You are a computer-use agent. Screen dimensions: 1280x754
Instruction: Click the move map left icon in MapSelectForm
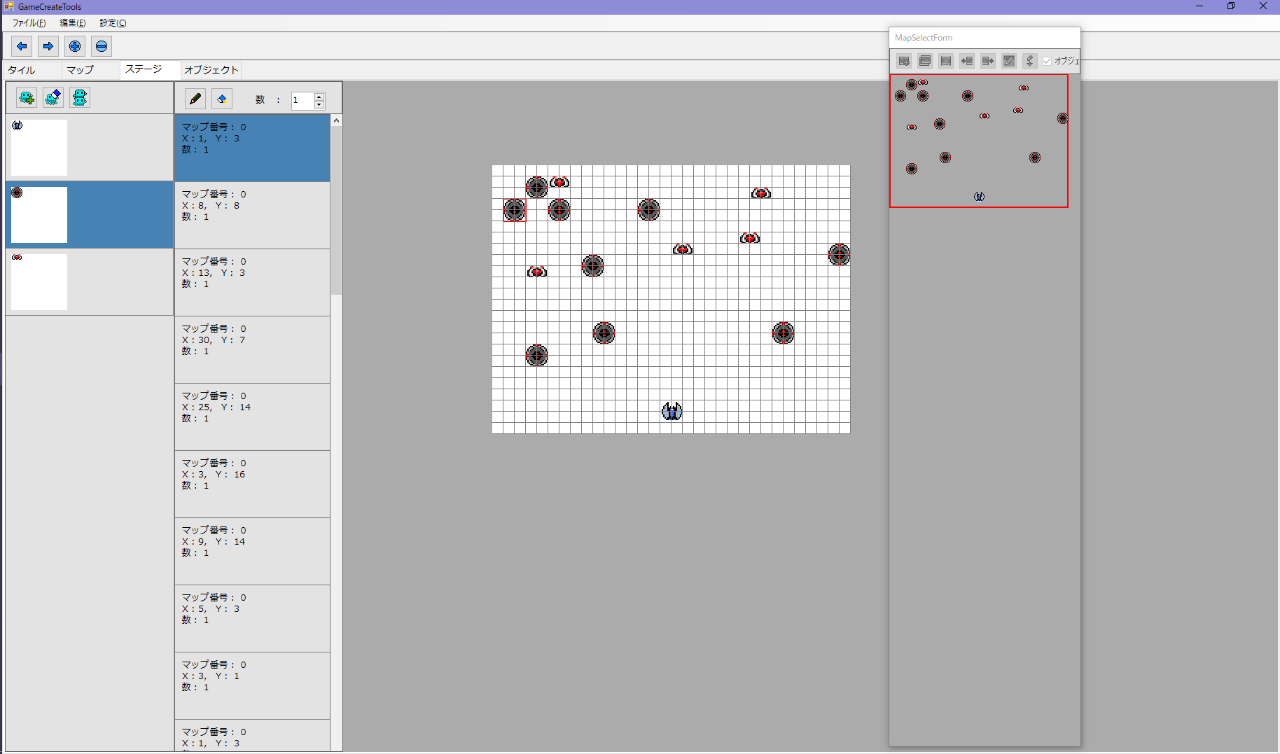click(967, 61)
